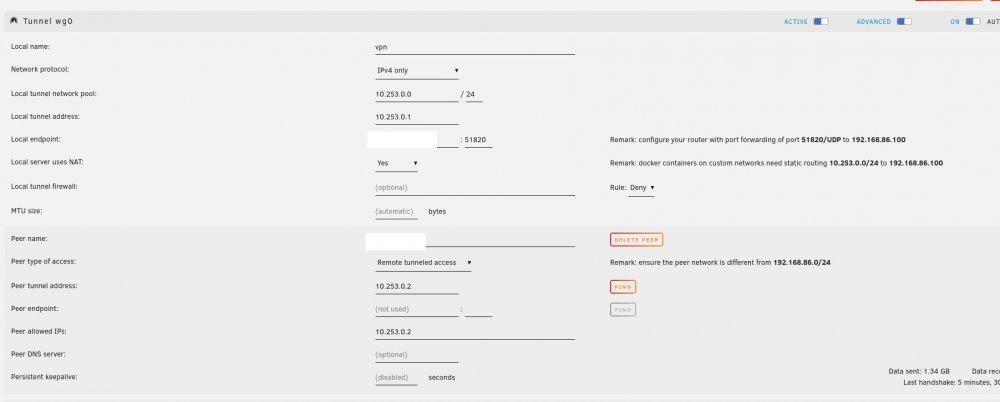Screen dimensions: 1000x402
Task: Click the Network protocol label
Action: tap(40, 69)
